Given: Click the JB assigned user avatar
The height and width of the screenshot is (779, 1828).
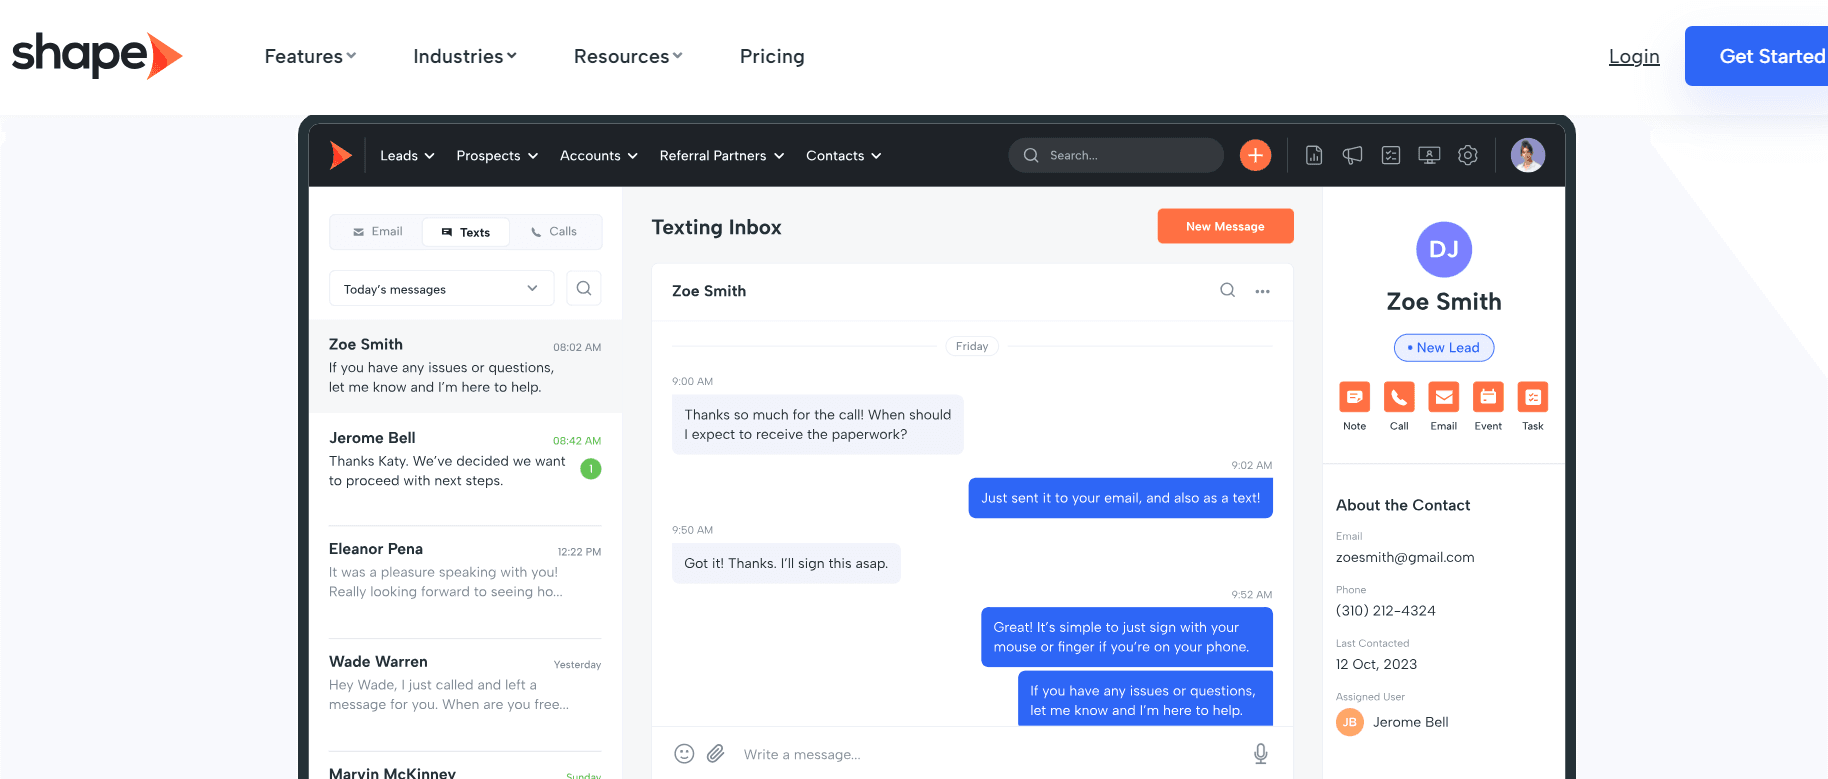Looking at the screenshot, I should (1350, 722).
